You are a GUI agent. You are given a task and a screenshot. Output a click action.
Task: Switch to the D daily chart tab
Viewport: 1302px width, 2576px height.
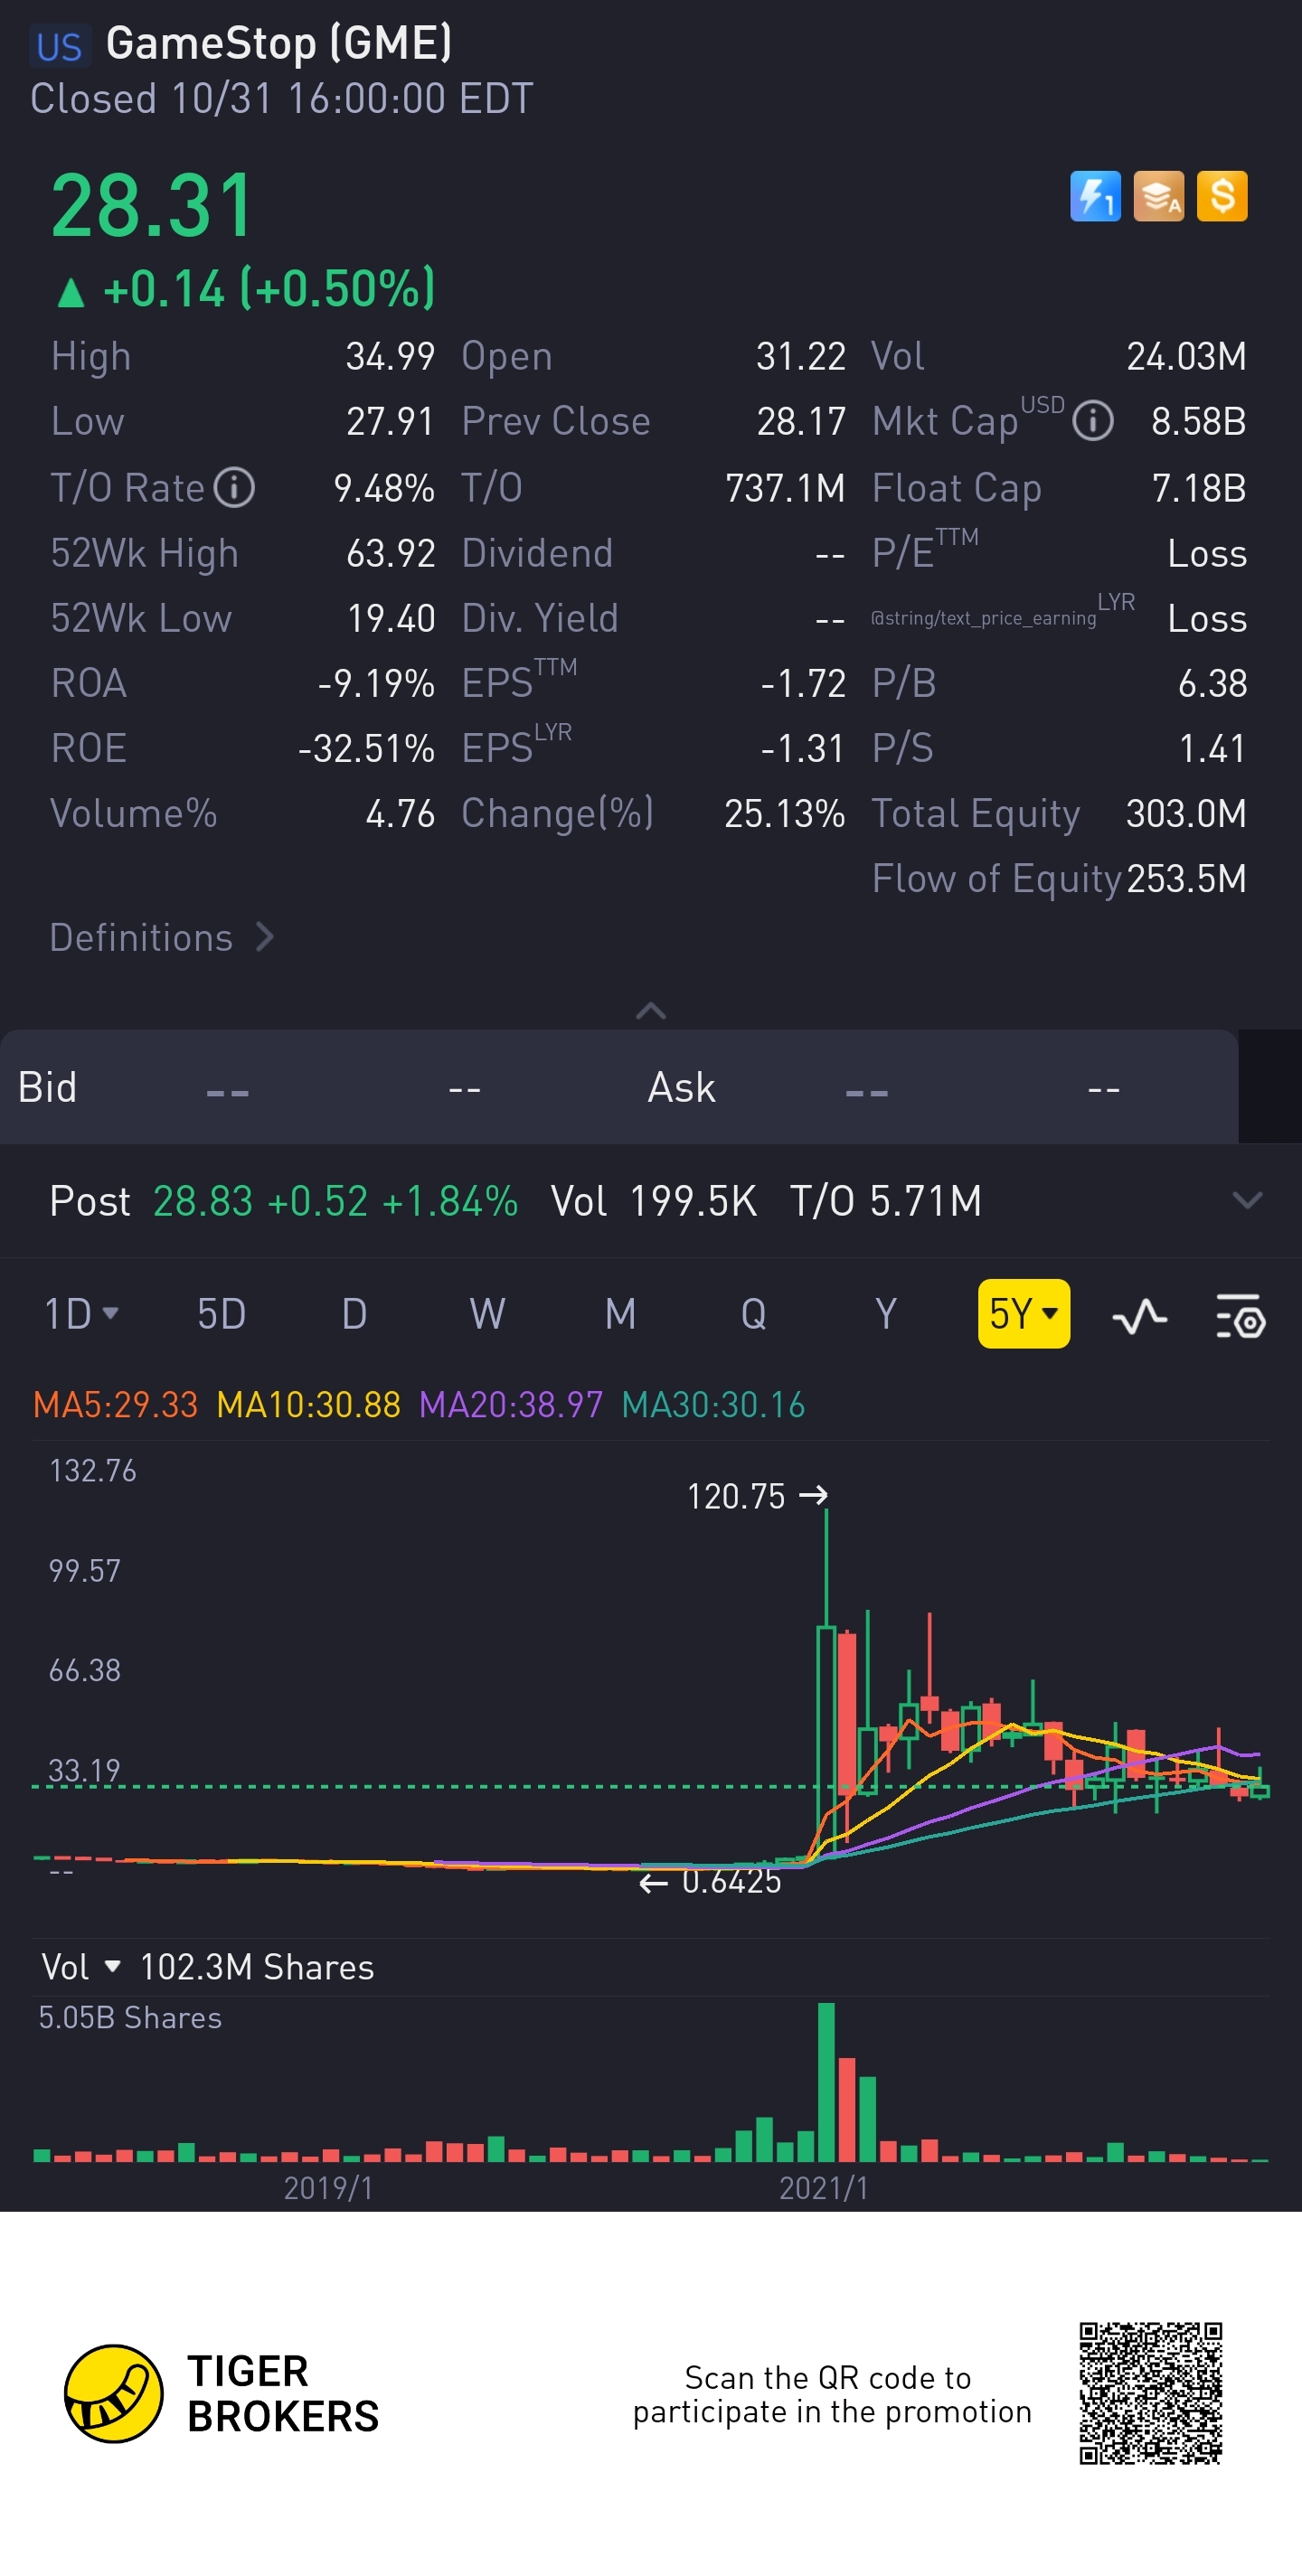click(x=354, y=1314)
